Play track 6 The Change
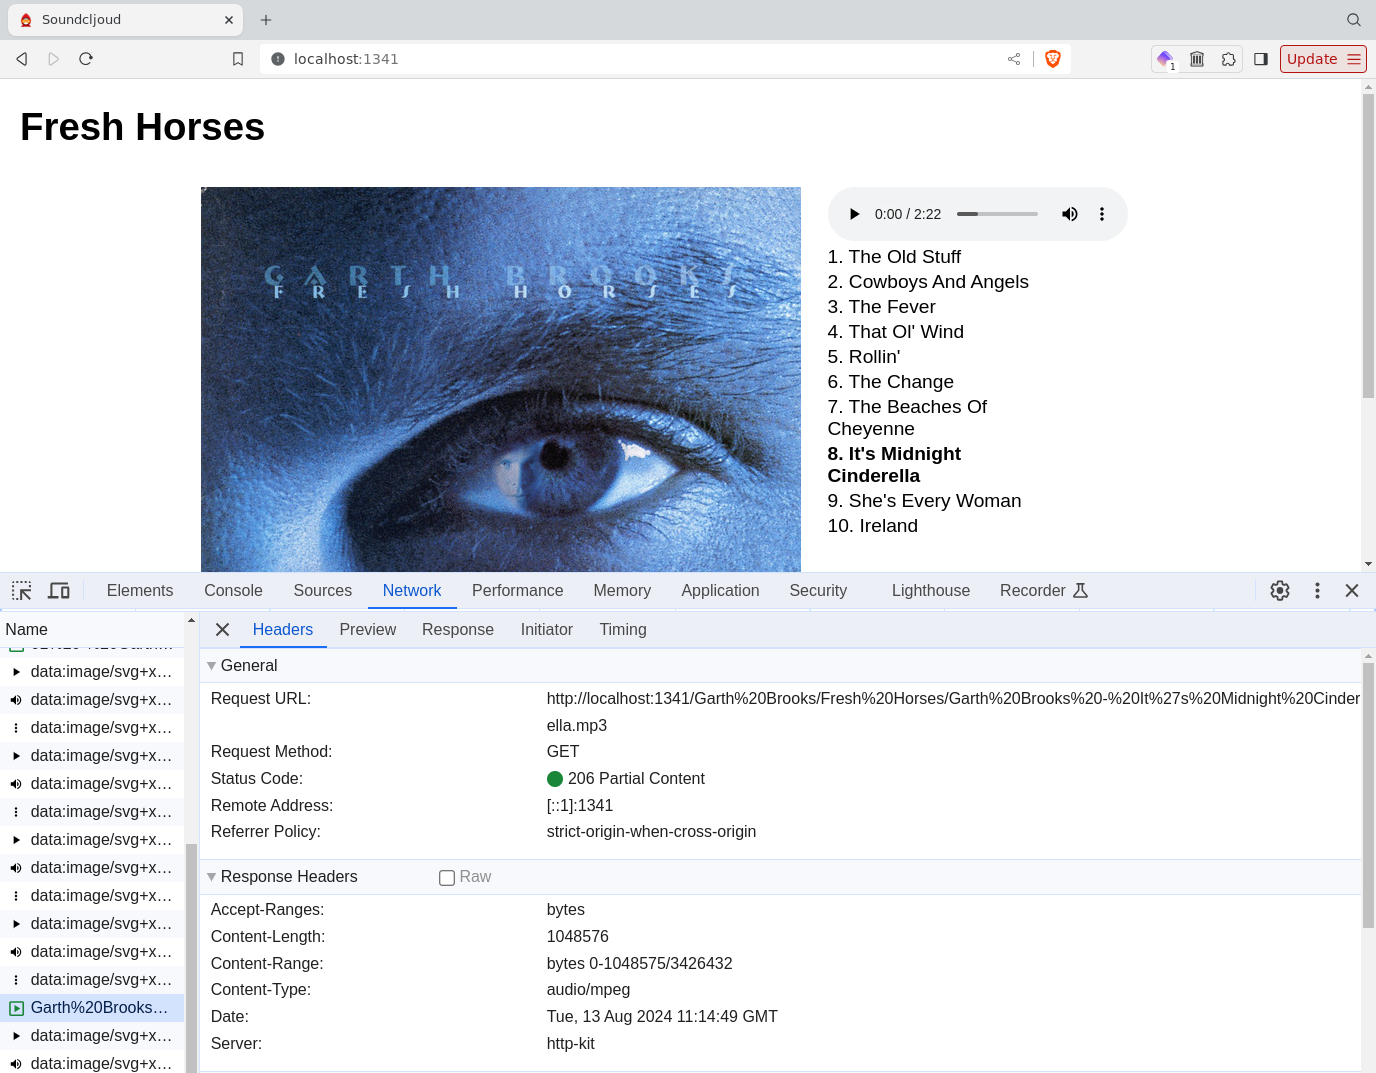 click(x=890, y=382)
